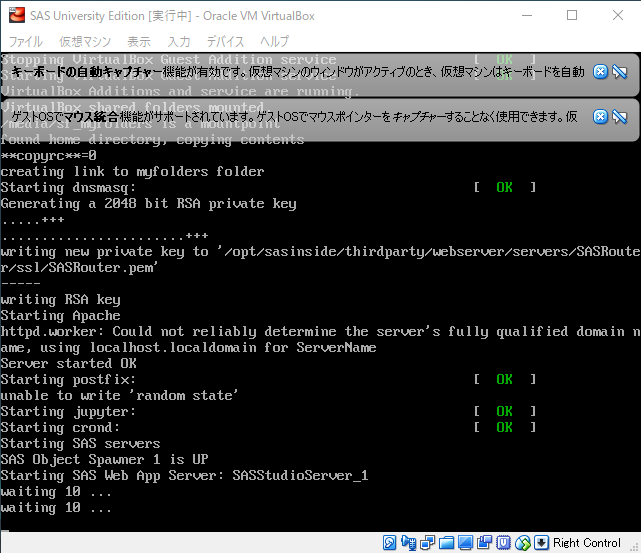The image size is (641, 553).
Task: Close the SAS University Edition VM window
Action: [618, 16]
